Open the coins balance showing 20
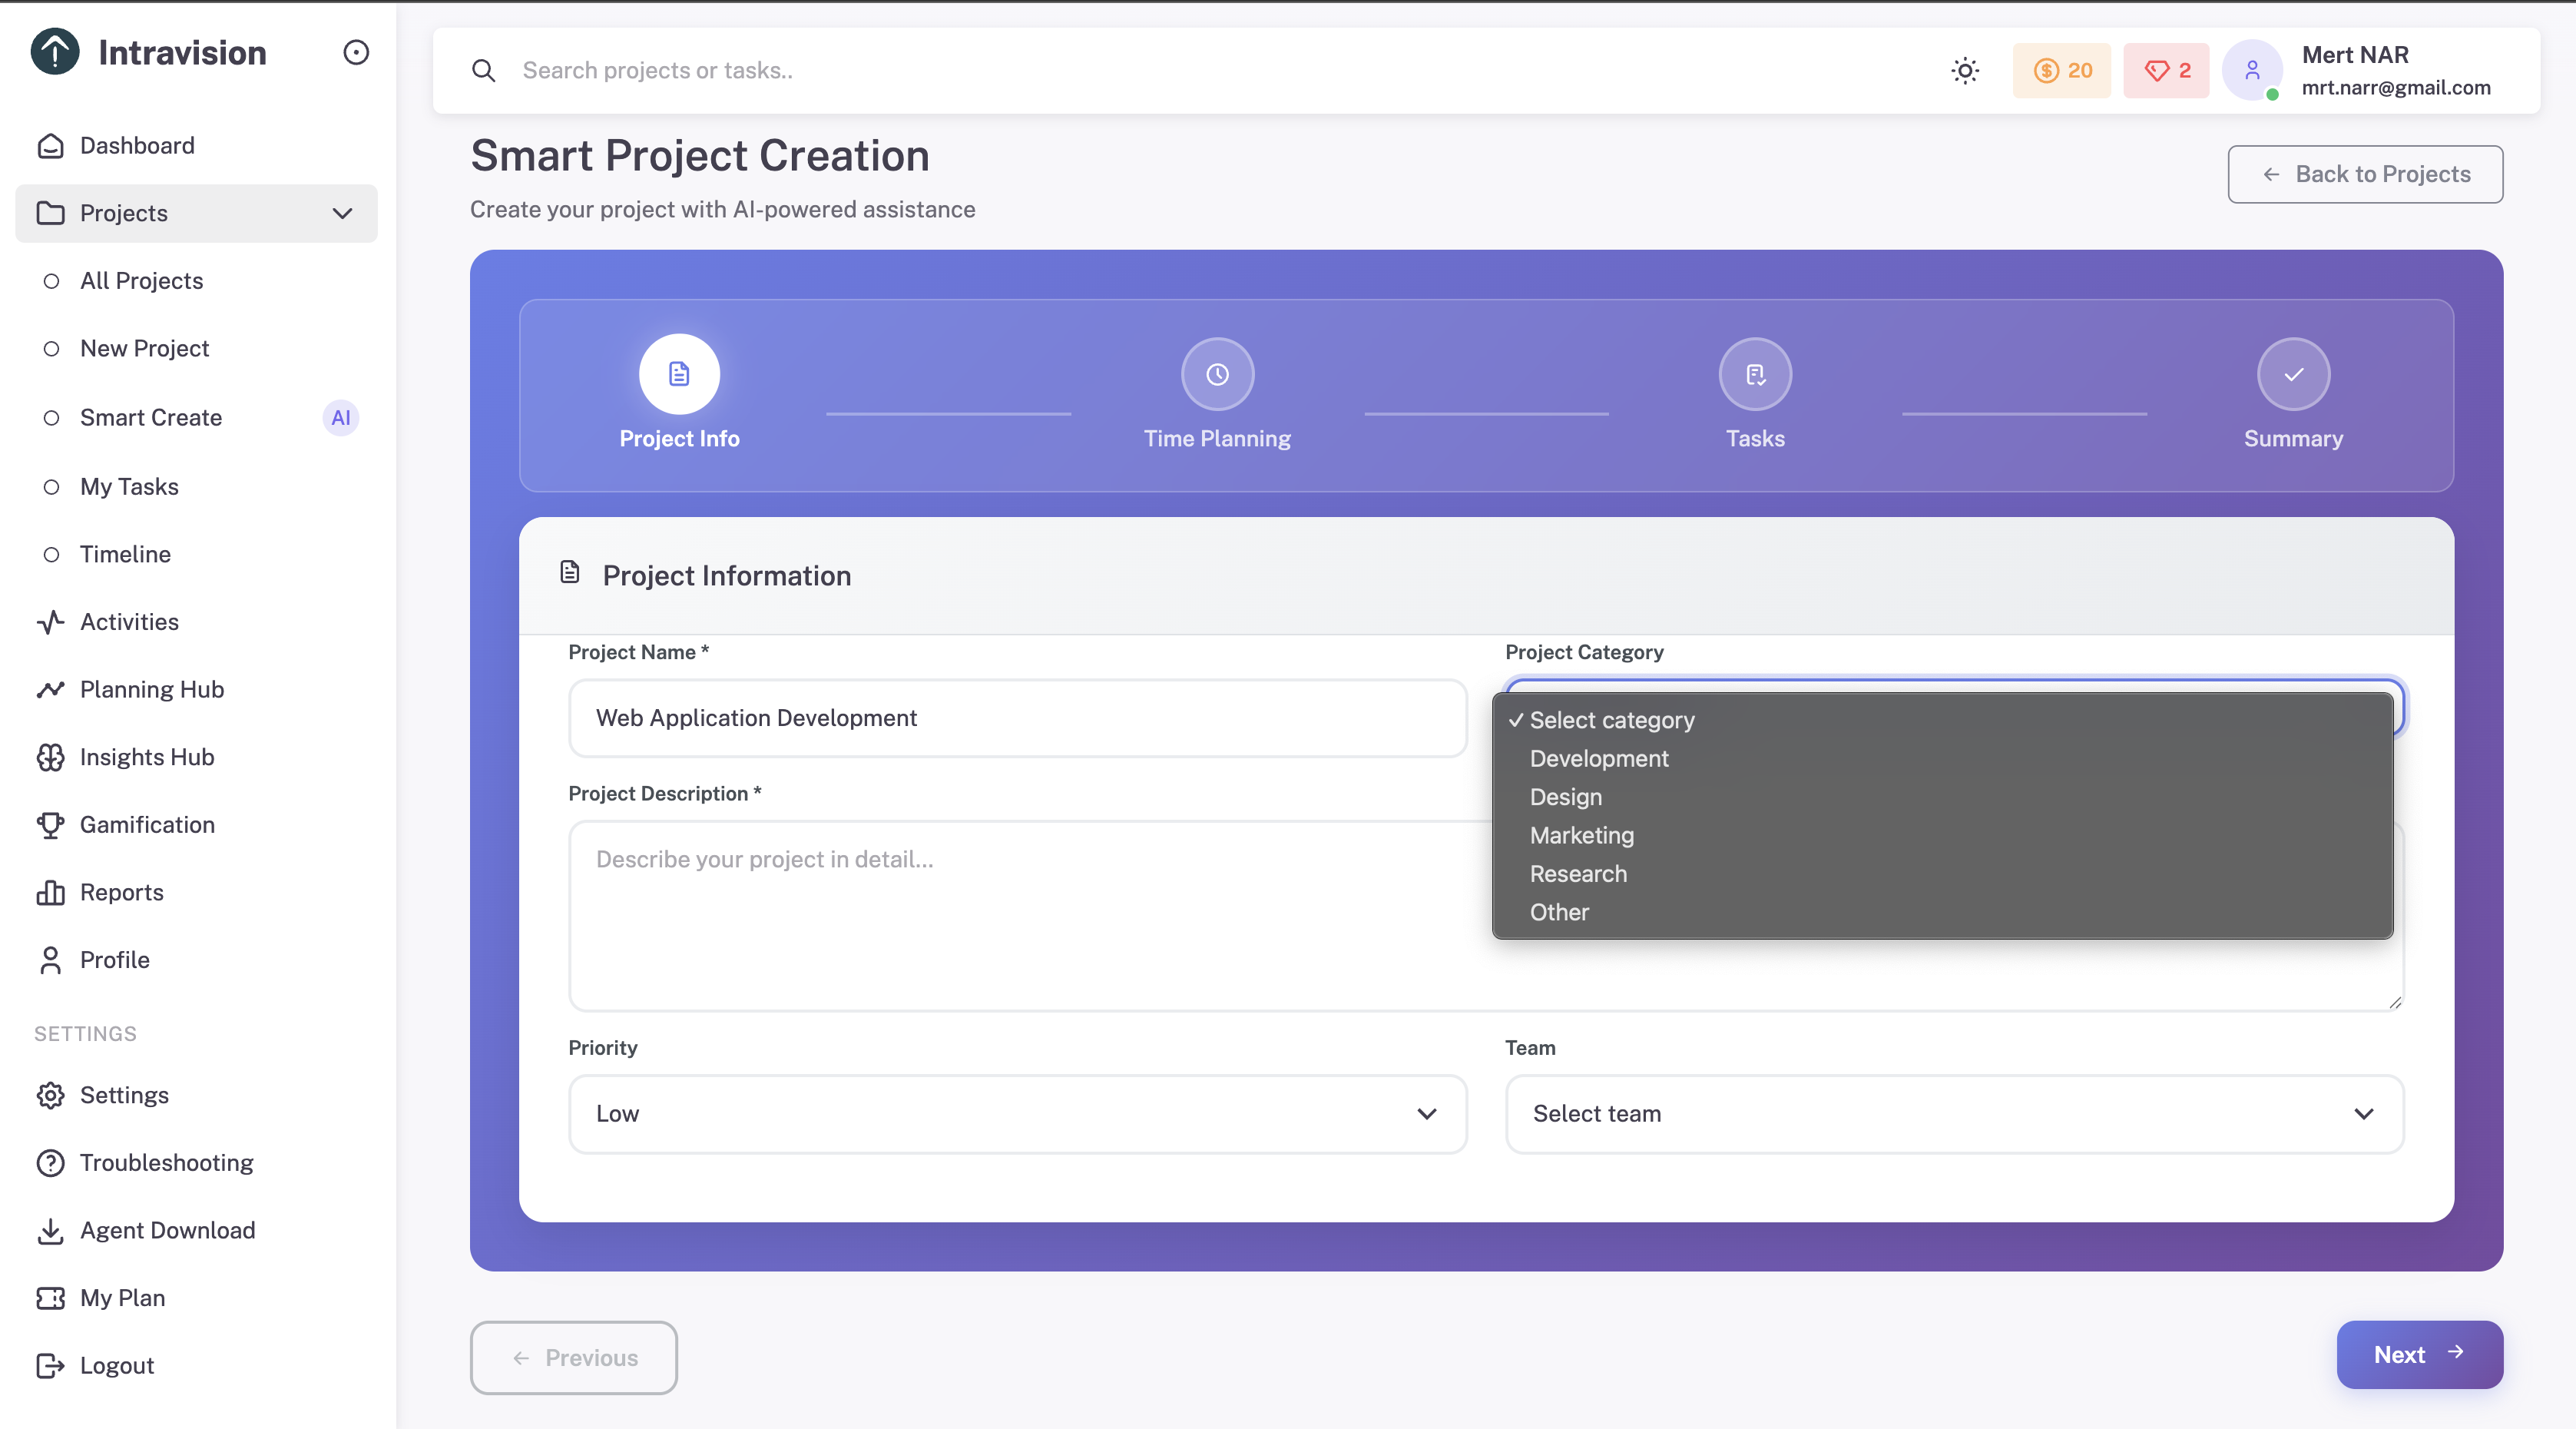 point(2062,70)
